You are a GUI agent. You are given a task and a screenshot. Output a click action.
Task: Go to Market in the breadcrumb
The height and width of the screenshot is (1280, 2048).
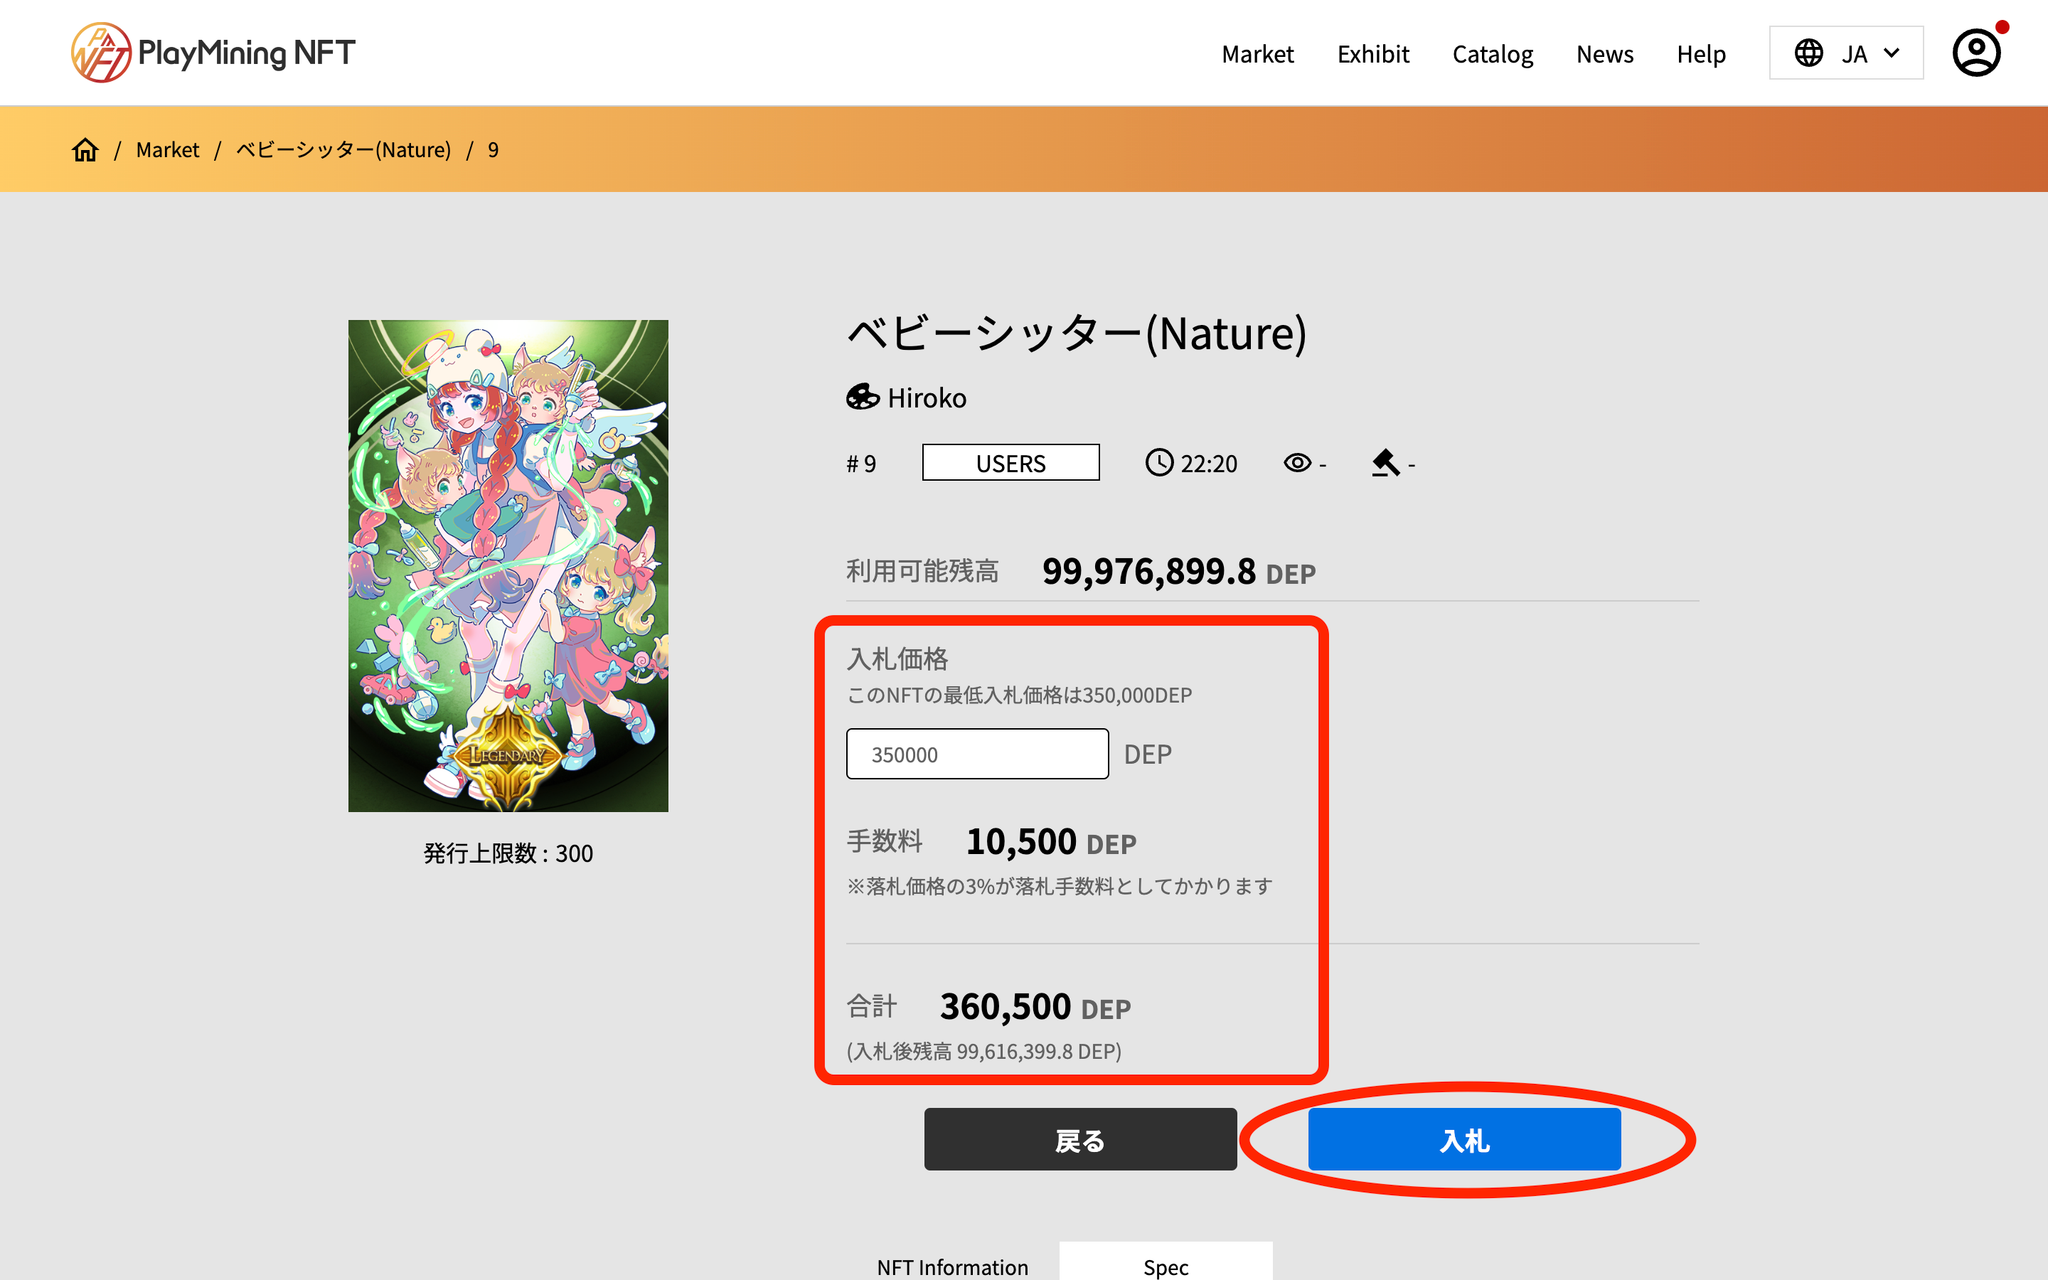coord(167,150)
